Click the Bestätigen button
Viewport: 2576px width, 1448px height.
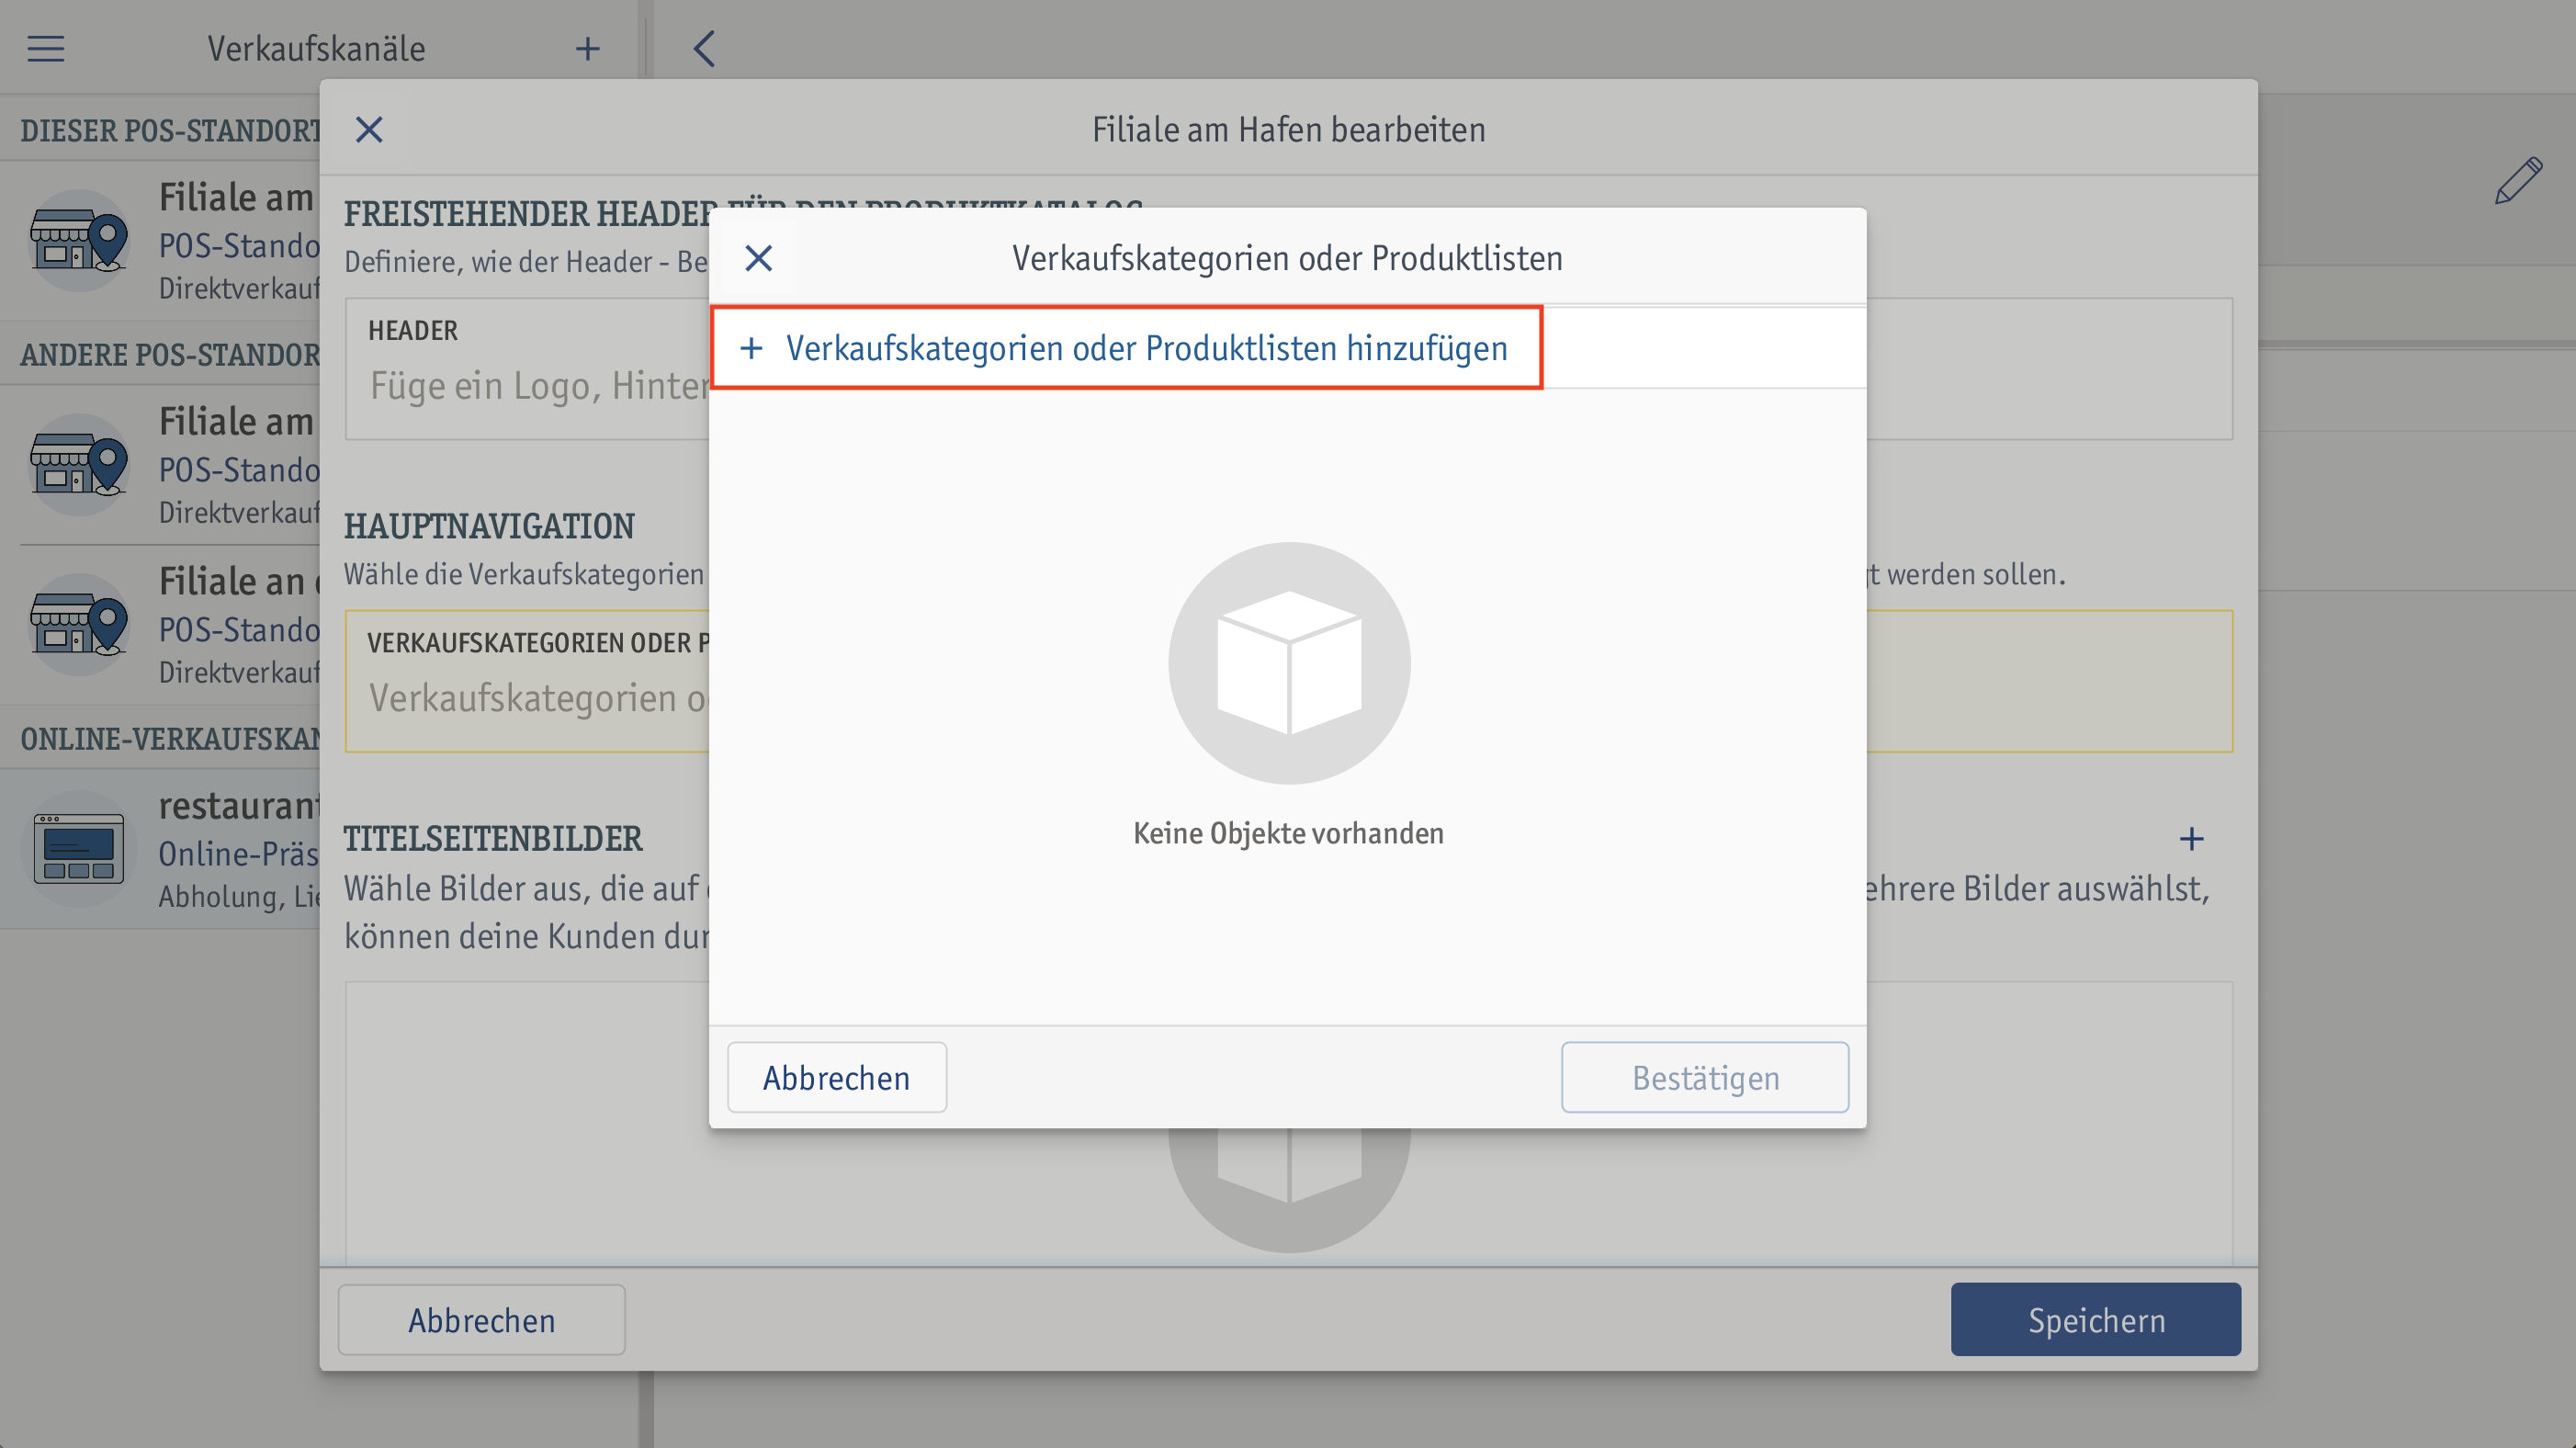pyautogui.click(x=1705, y=1077)
